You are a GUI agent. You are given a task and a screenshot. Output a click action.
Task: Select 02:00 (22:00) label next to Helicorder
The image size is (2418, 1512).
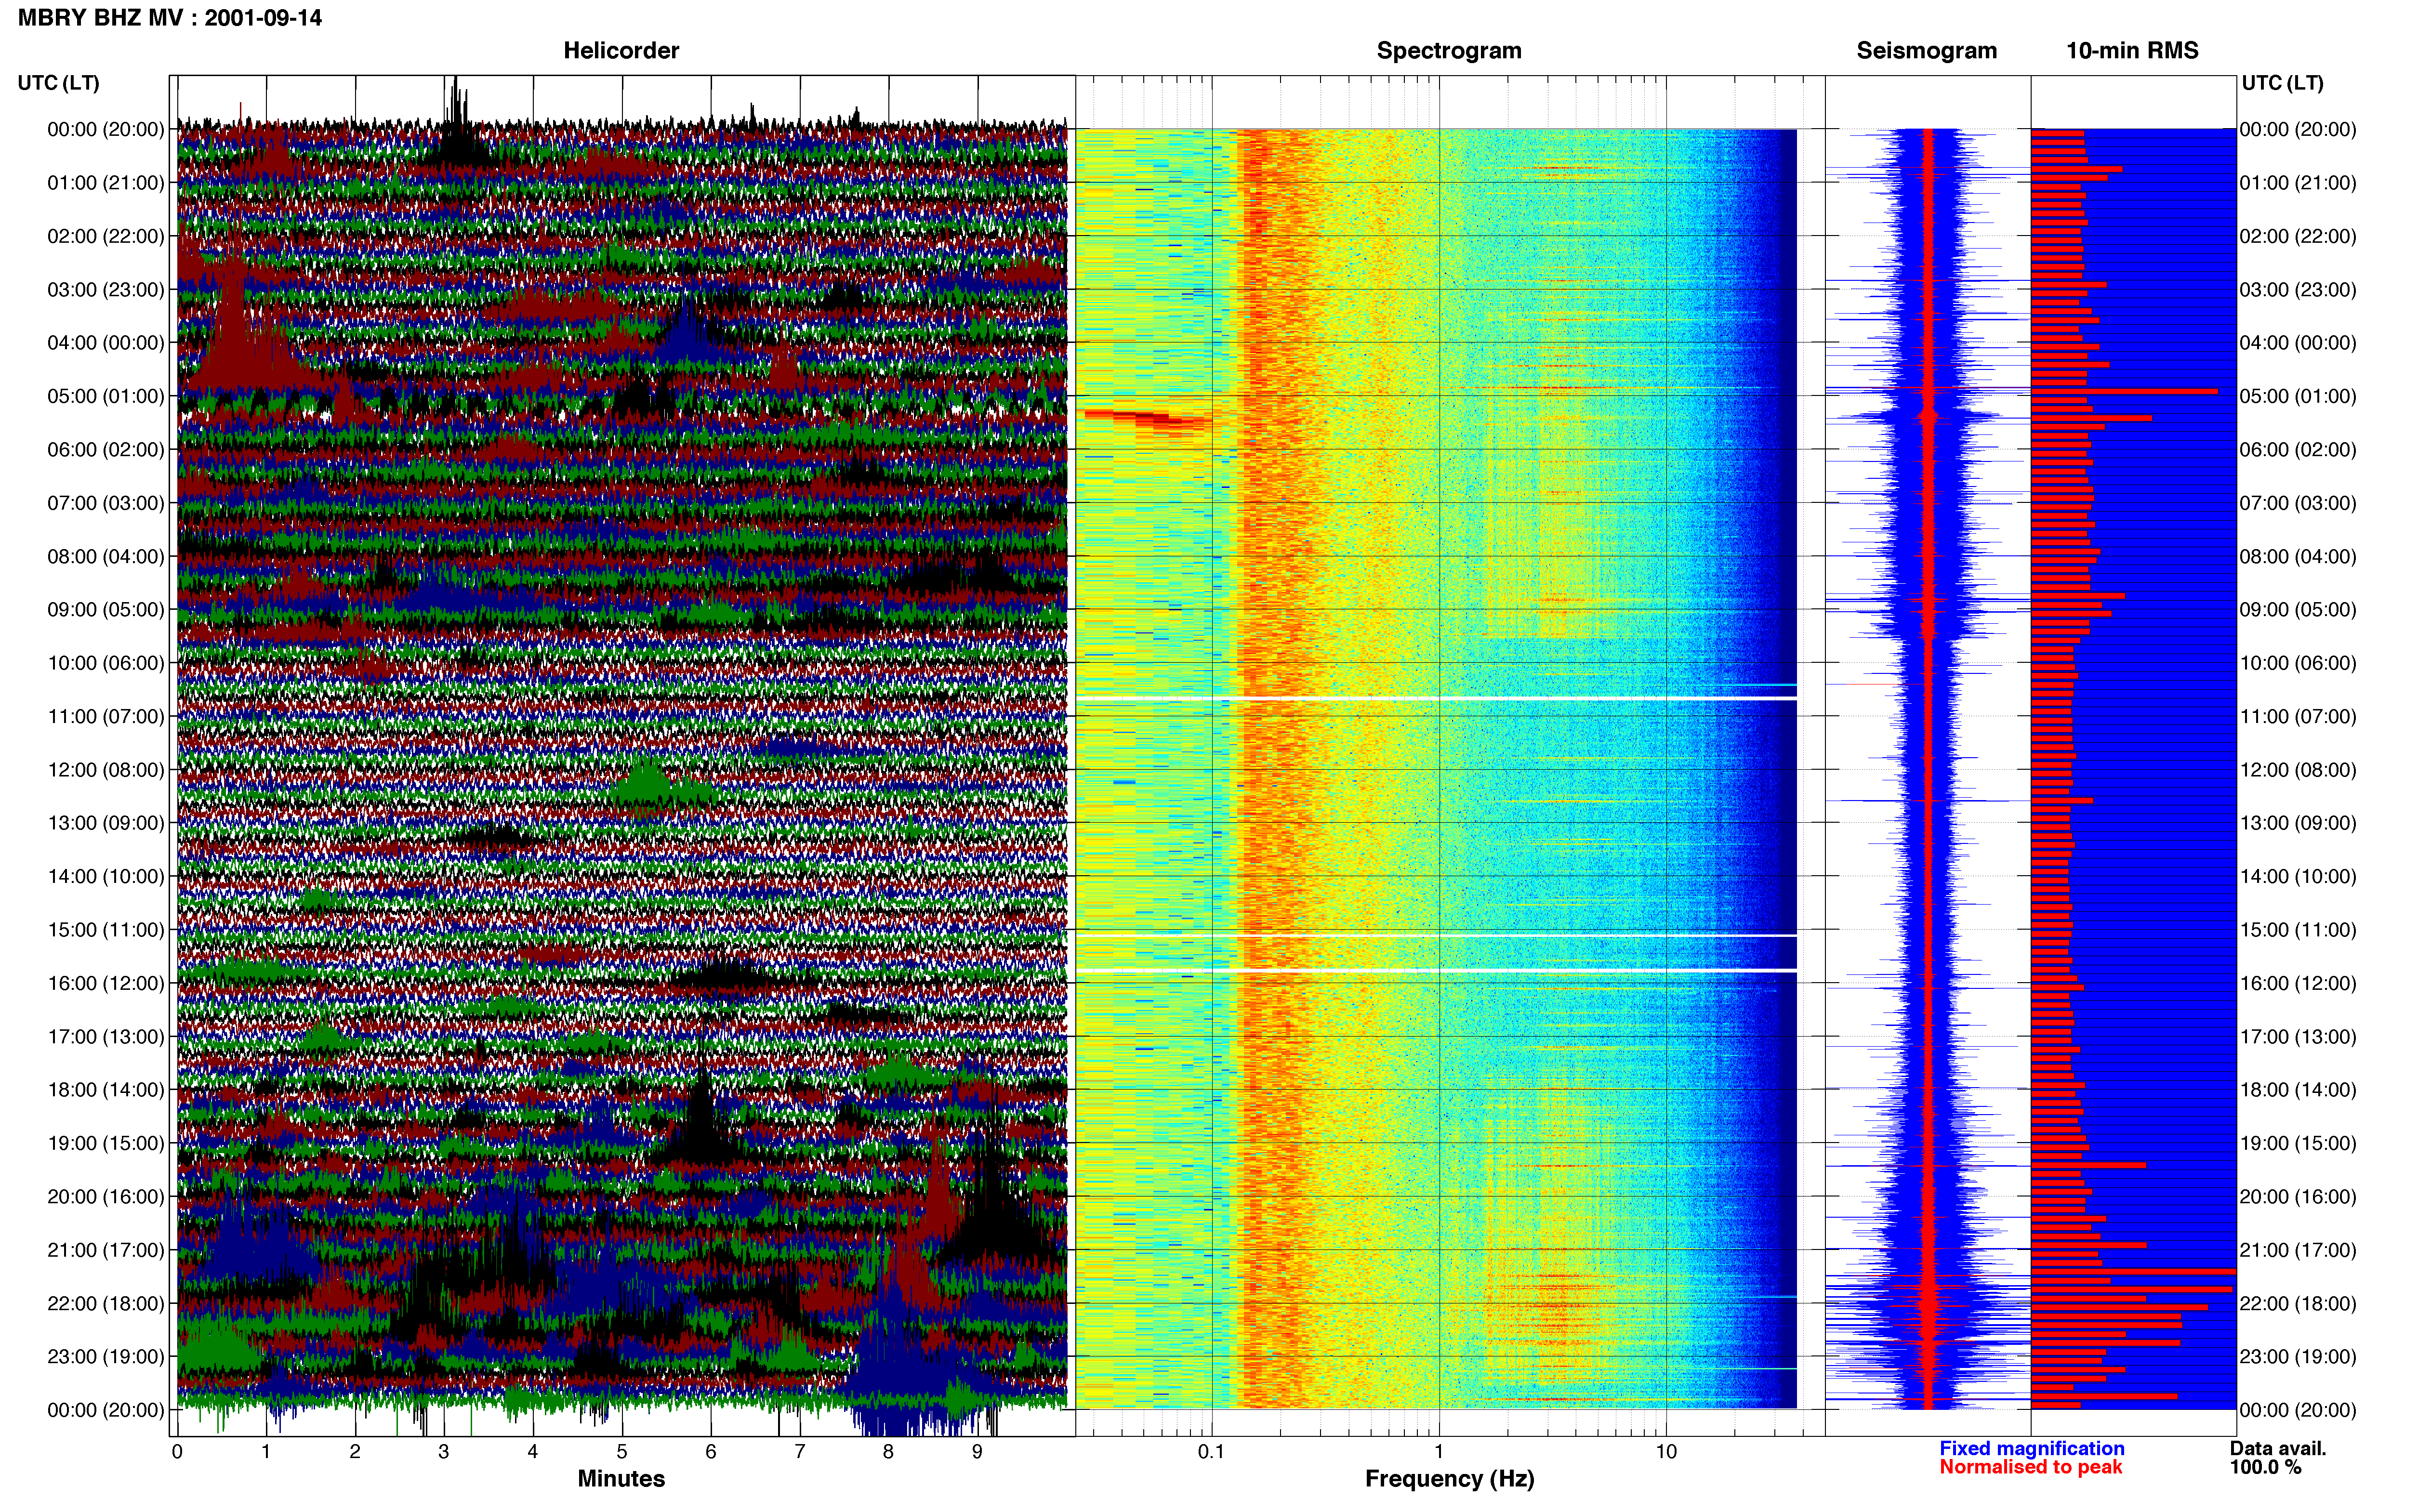tap(106, 236)
